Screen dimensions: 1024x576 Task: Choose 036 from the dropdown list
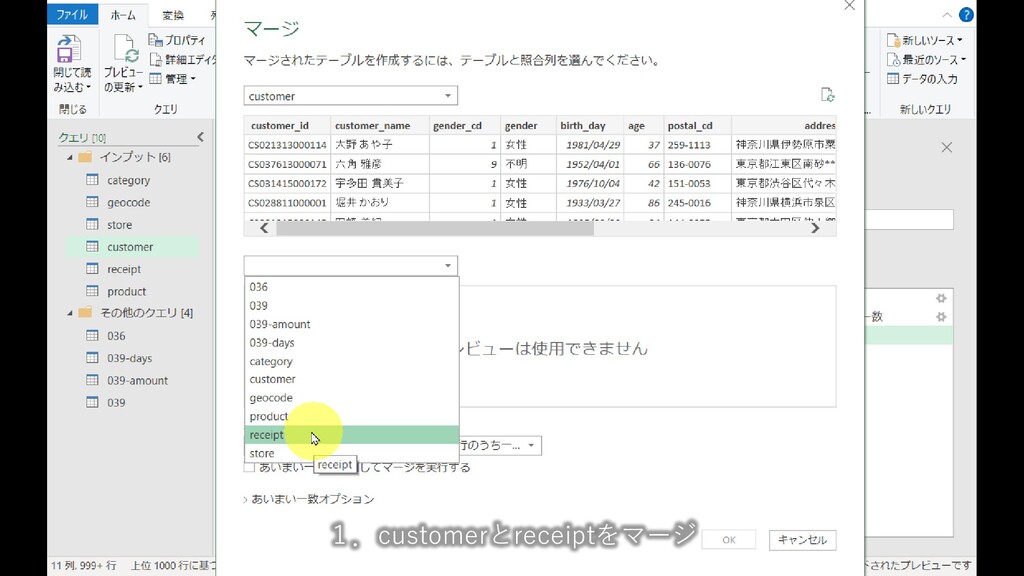(351, 287)
